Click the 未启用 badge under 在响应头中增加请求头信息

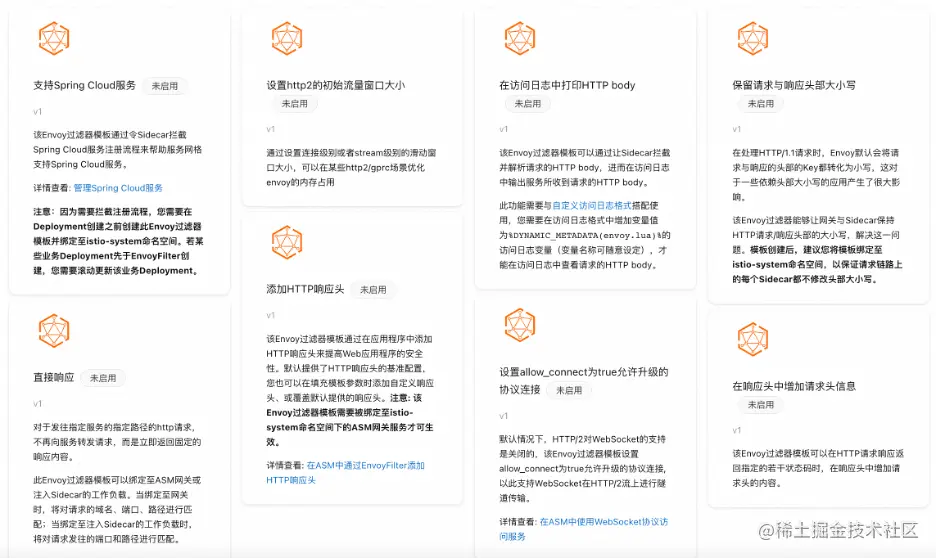(760, 405)
